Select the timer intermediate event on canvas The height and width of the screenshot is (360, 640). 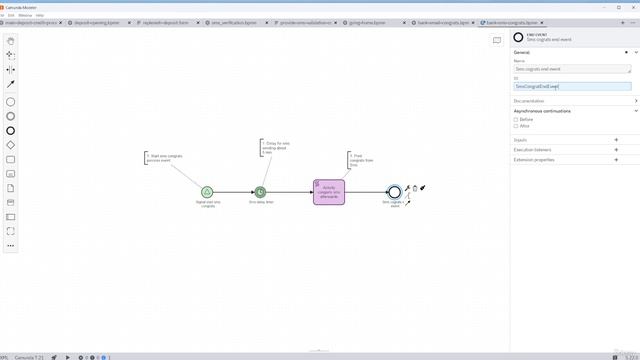tap(260, 192)
